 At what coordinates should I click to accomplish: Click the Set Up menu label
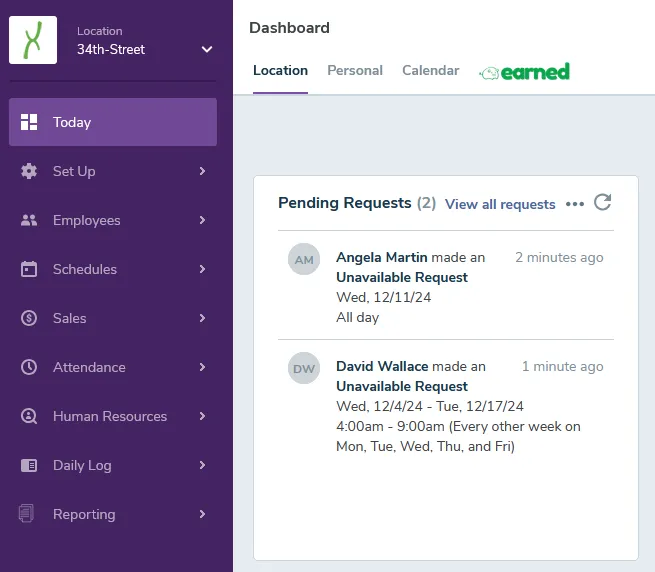[x=74, y=171]
